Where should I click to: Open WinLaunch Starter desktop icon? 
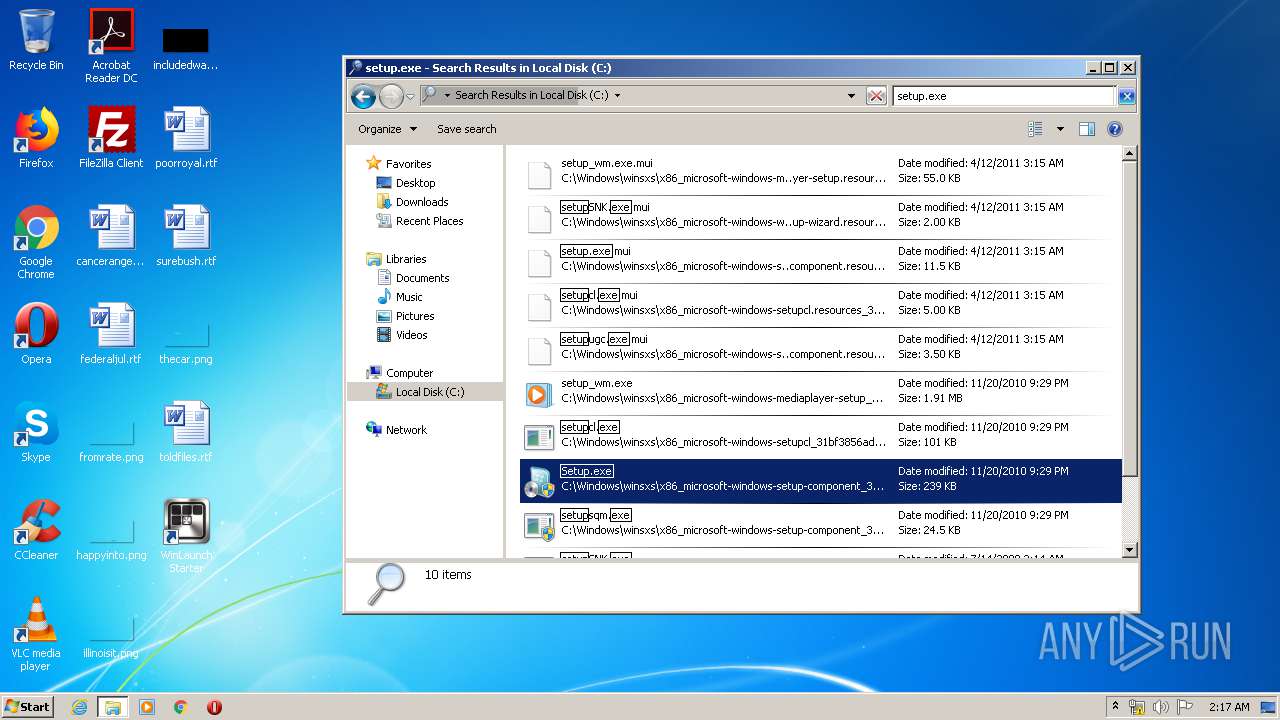tap(186, 536)
